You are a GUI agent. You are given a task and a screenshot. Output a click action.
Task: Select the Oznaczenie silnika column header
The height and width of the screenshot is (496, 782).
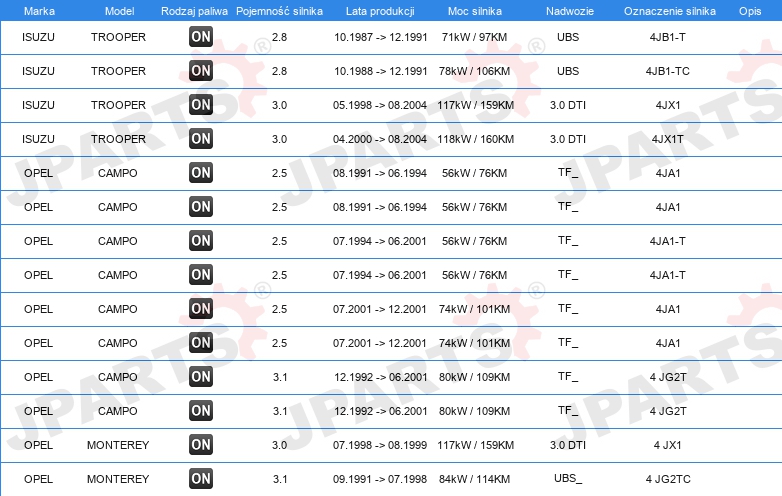pyautogui.click(x=670, y=11)
